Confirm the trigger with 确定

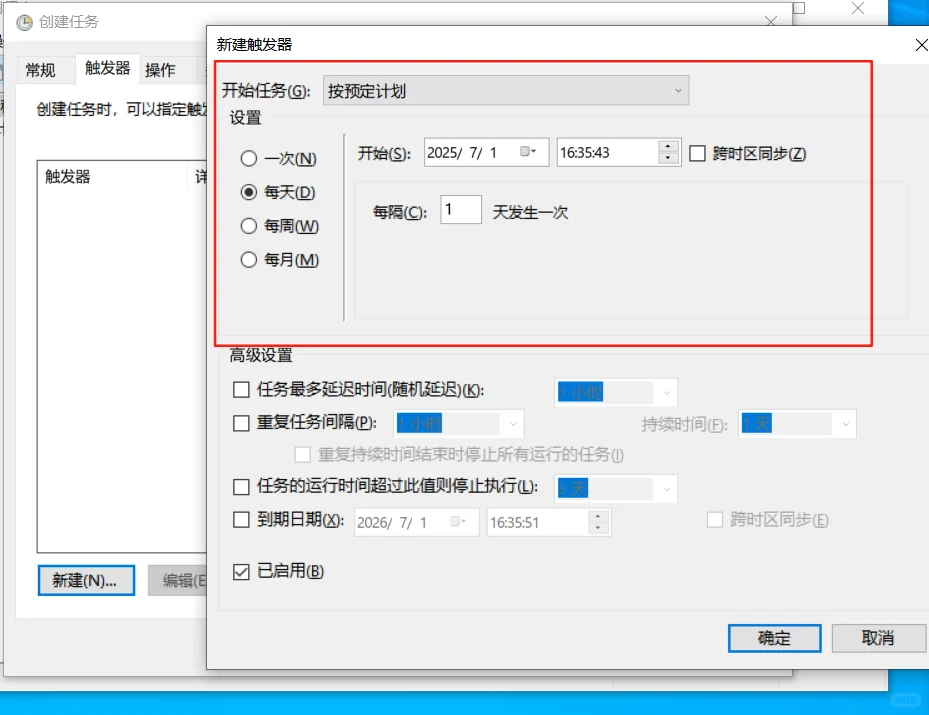(x=774, y=638)
